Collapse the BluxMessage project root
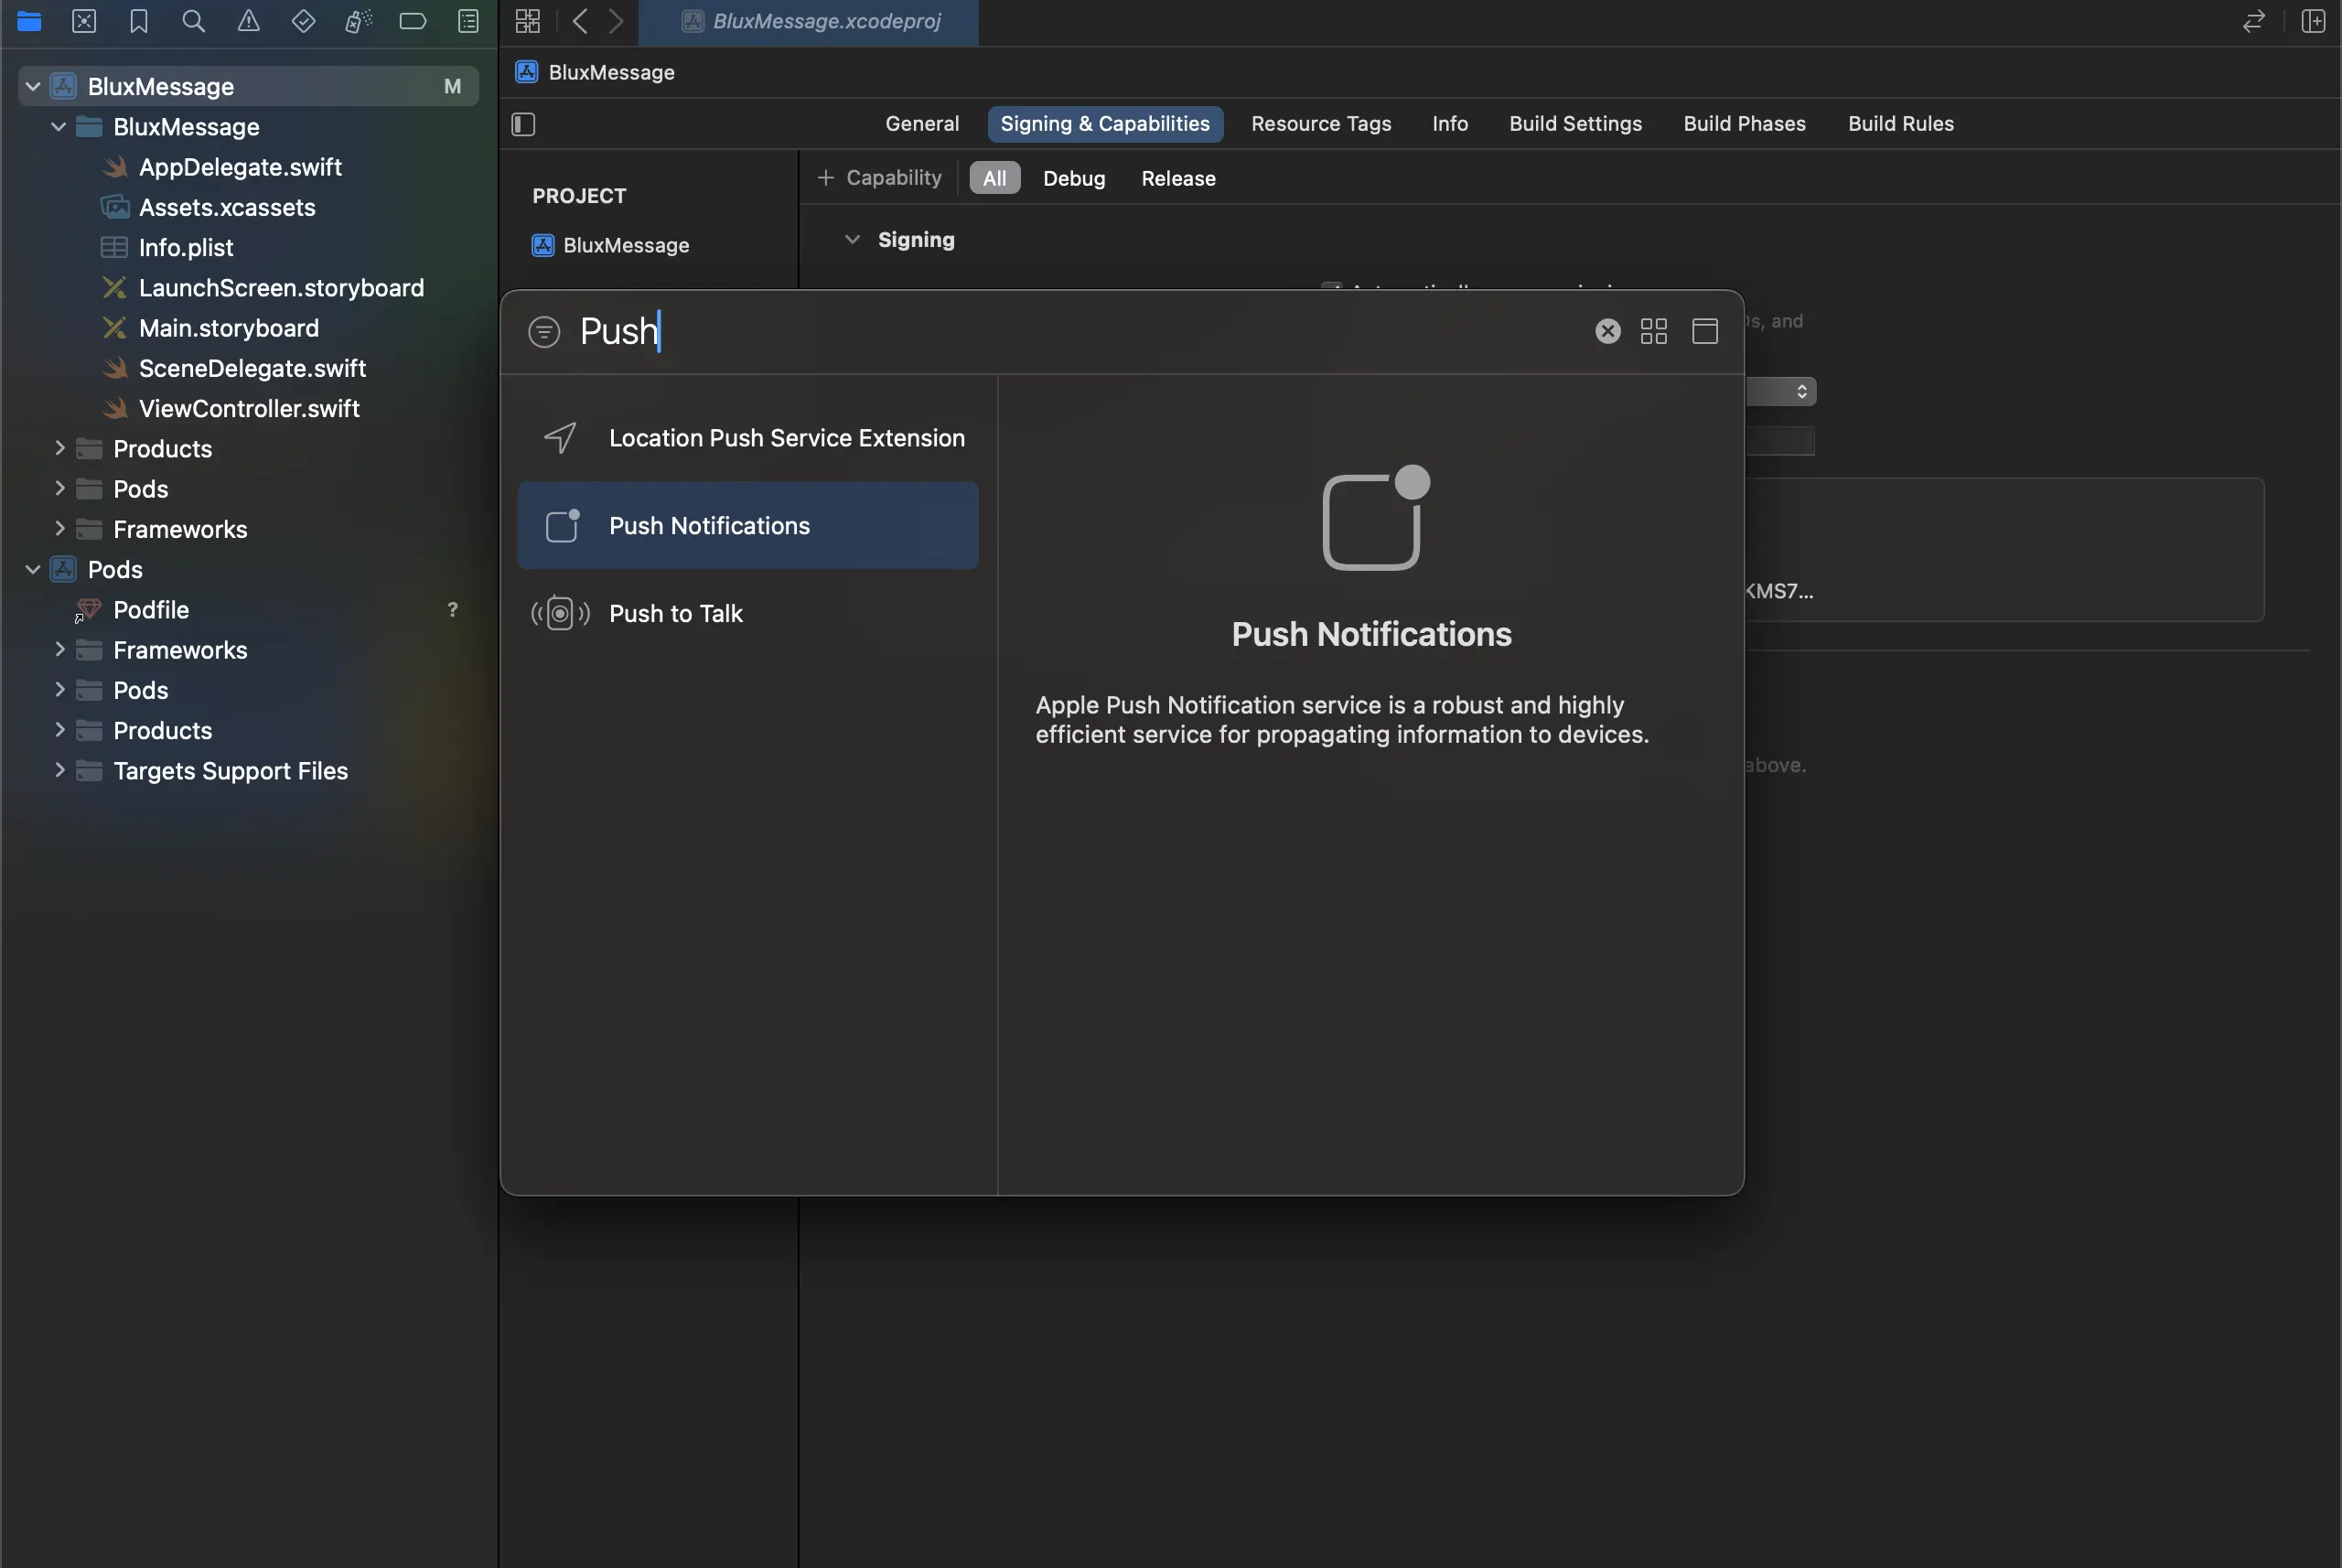2342x1568 pixels. tap(33, 87)
